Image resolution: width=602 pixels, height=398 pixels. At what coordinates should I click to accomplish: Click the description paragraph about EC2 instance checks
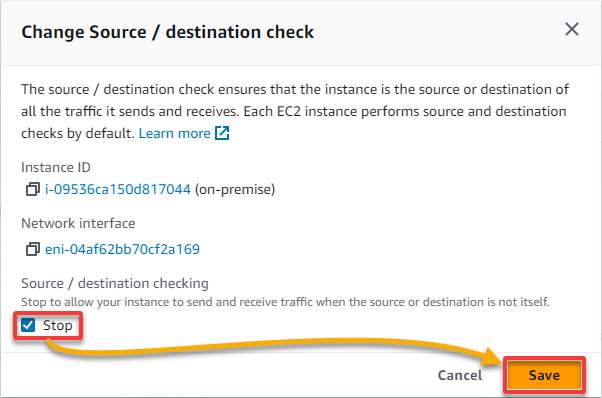(295, 111)
